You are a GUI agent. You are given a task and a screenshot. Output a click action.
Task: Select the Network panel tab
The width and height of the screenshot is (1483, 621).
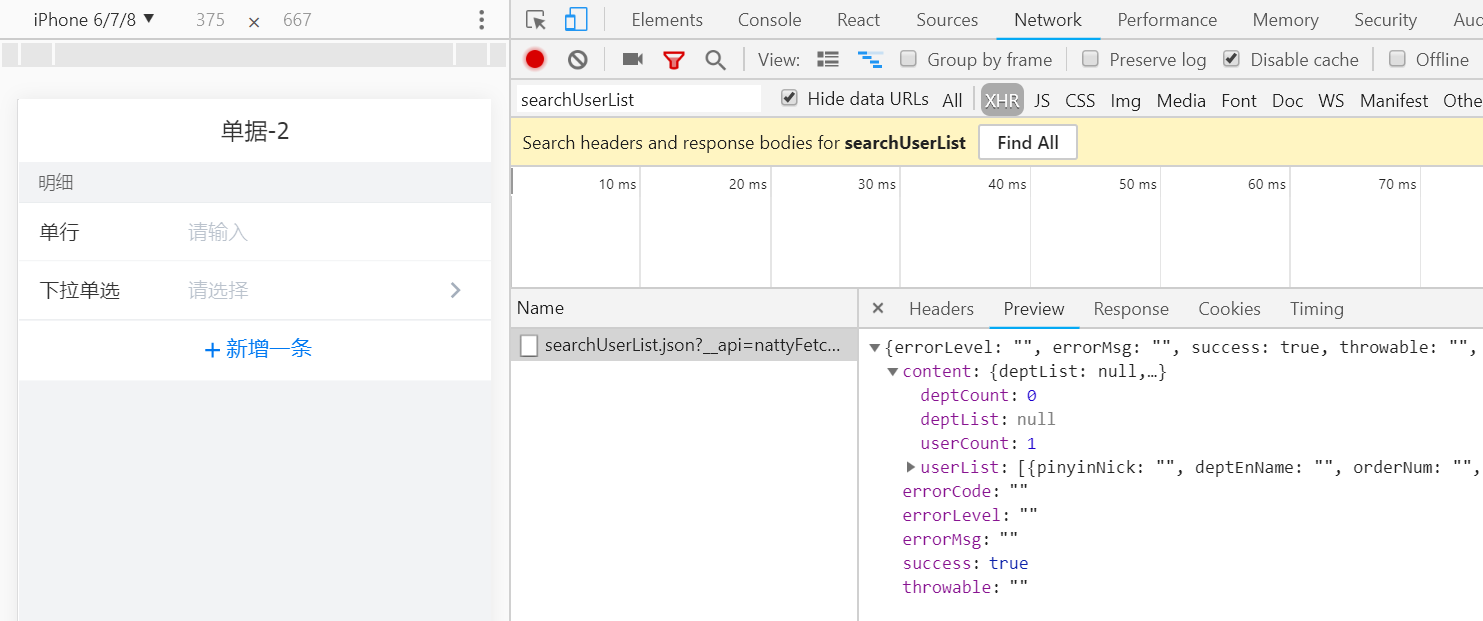1048,20
